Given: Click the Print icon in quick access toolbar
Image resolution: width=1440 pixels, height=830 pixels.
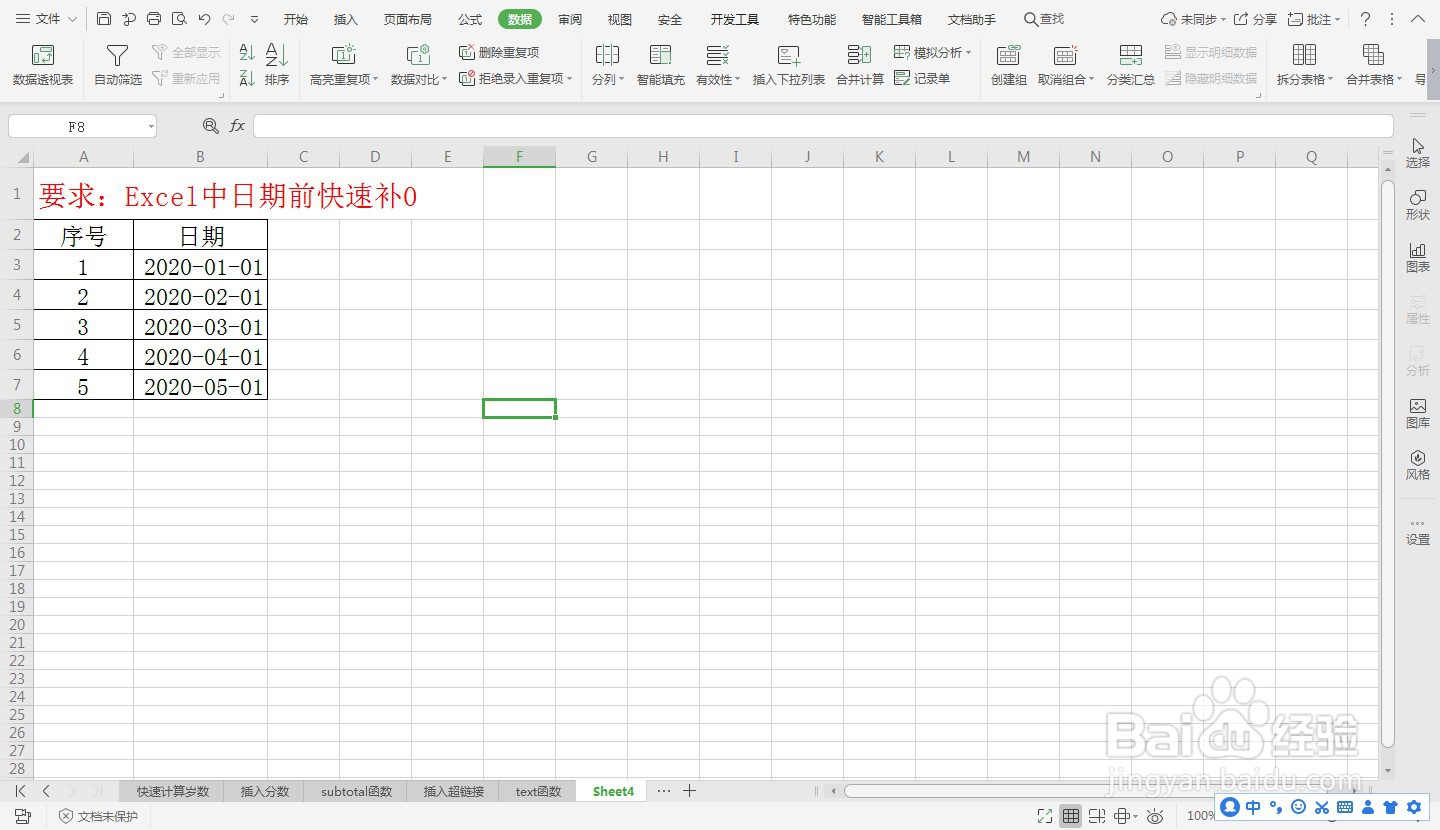Looking at the screenshot, I should point(154,19).
